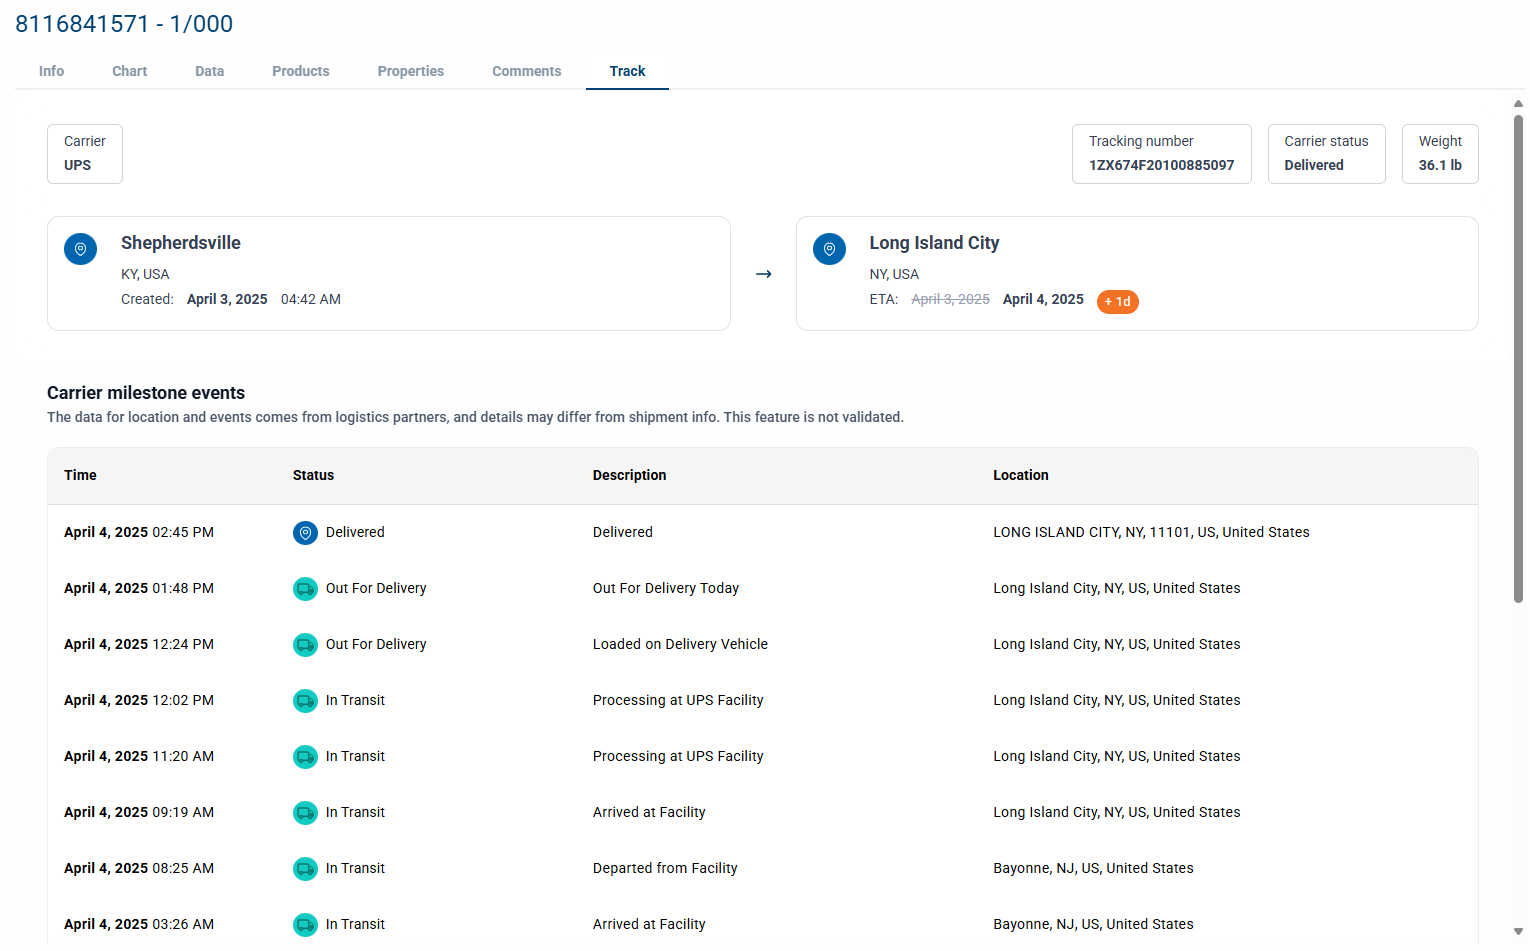Click the Carrier UPS box
The width and height of the screenshot is (1530, 951).
[85, 154]
